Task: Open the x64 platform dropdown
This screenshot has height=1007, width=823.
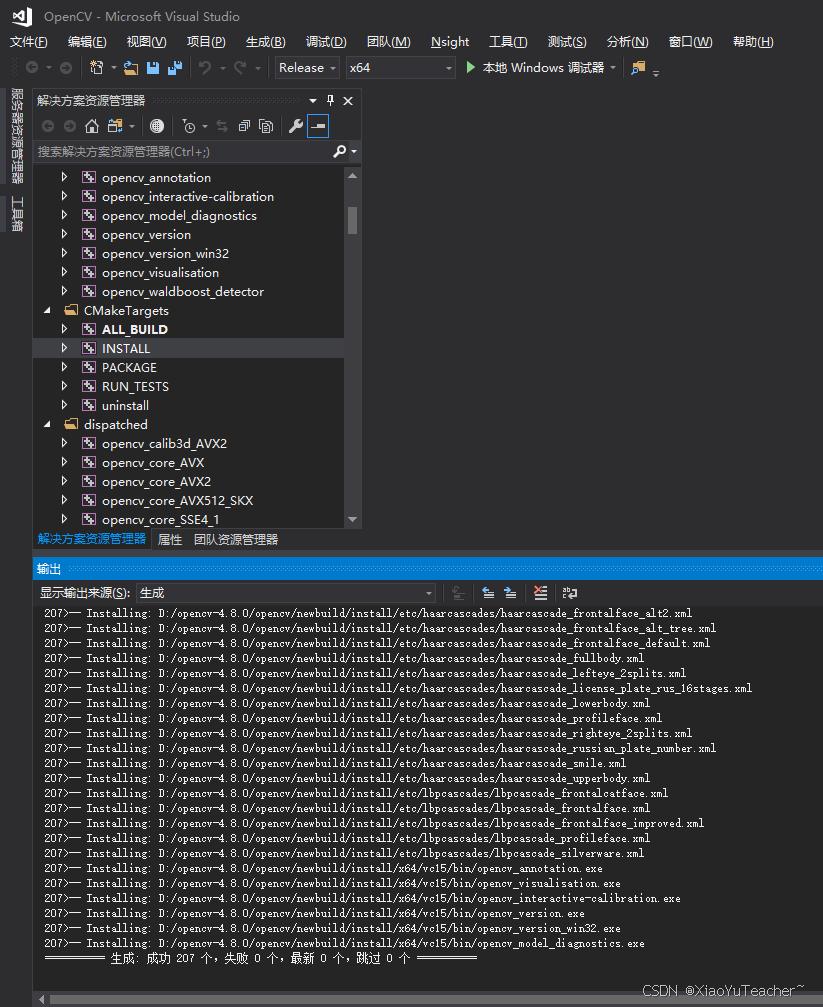Action: tap(400, 67)
